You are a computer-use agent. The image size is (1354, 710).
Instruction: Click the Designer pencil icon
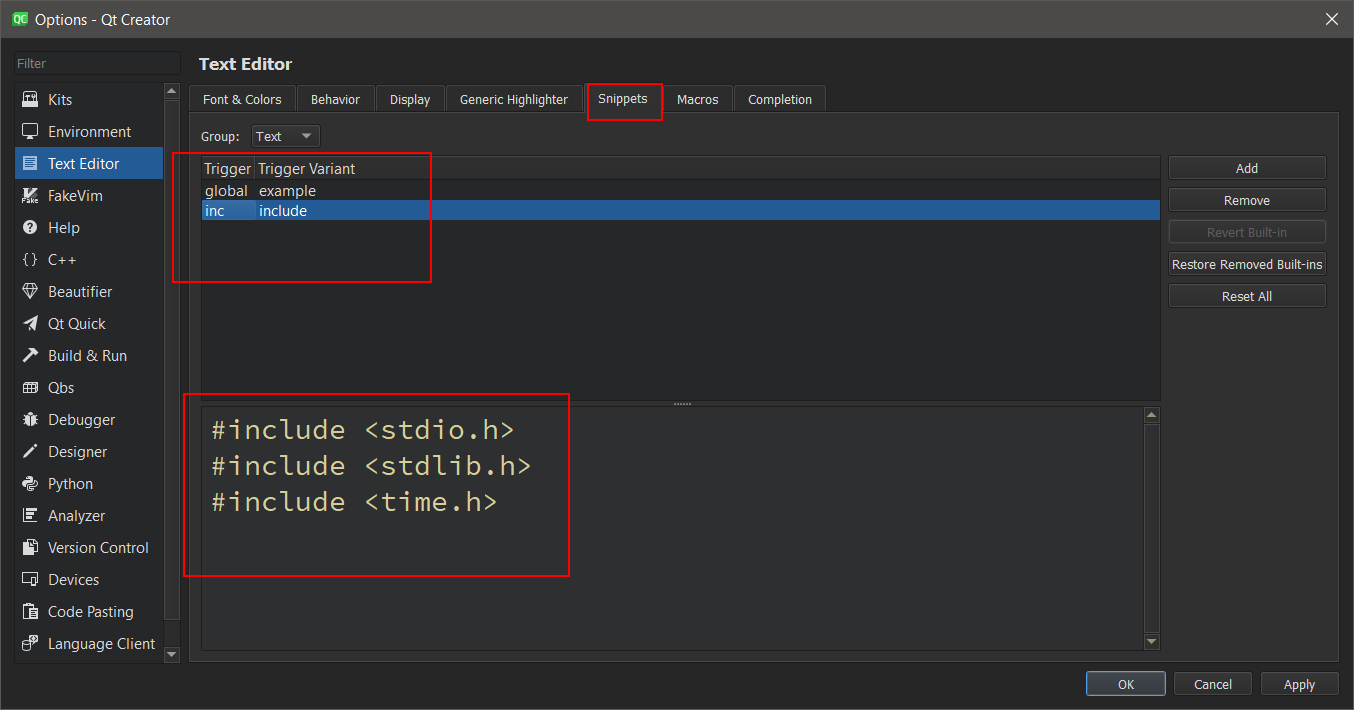click(x=30, y=452)
